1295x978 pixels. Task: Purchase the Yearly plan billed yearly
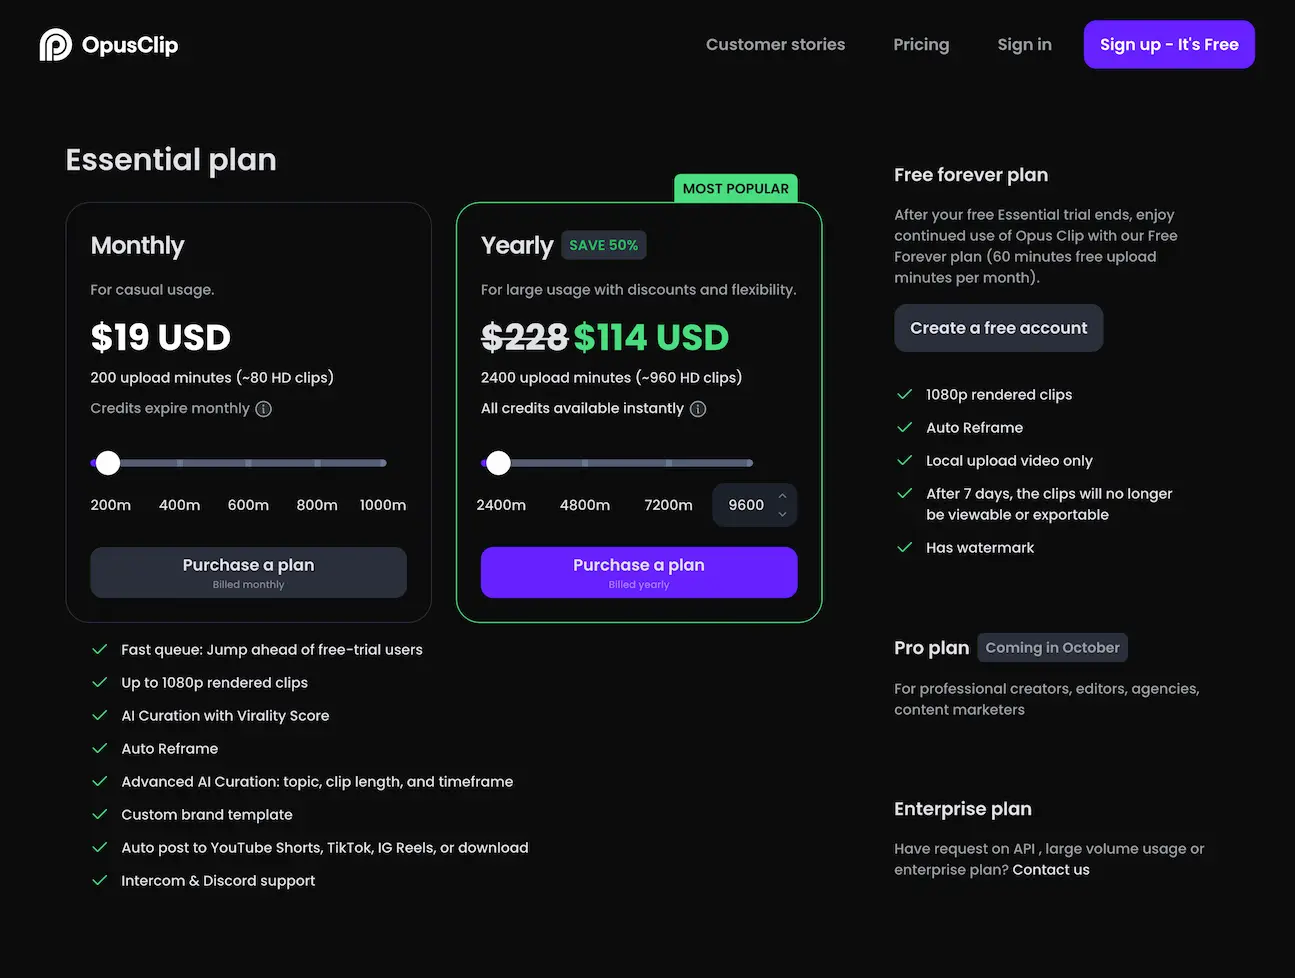(639, 572)
